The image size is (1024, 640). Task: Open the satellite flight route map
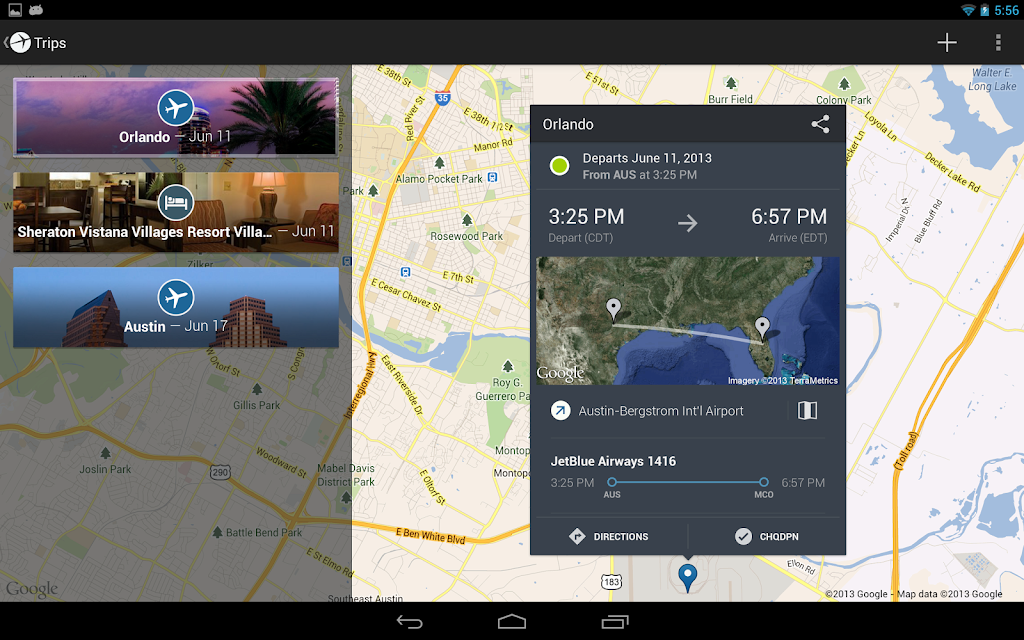coord(688,321)
